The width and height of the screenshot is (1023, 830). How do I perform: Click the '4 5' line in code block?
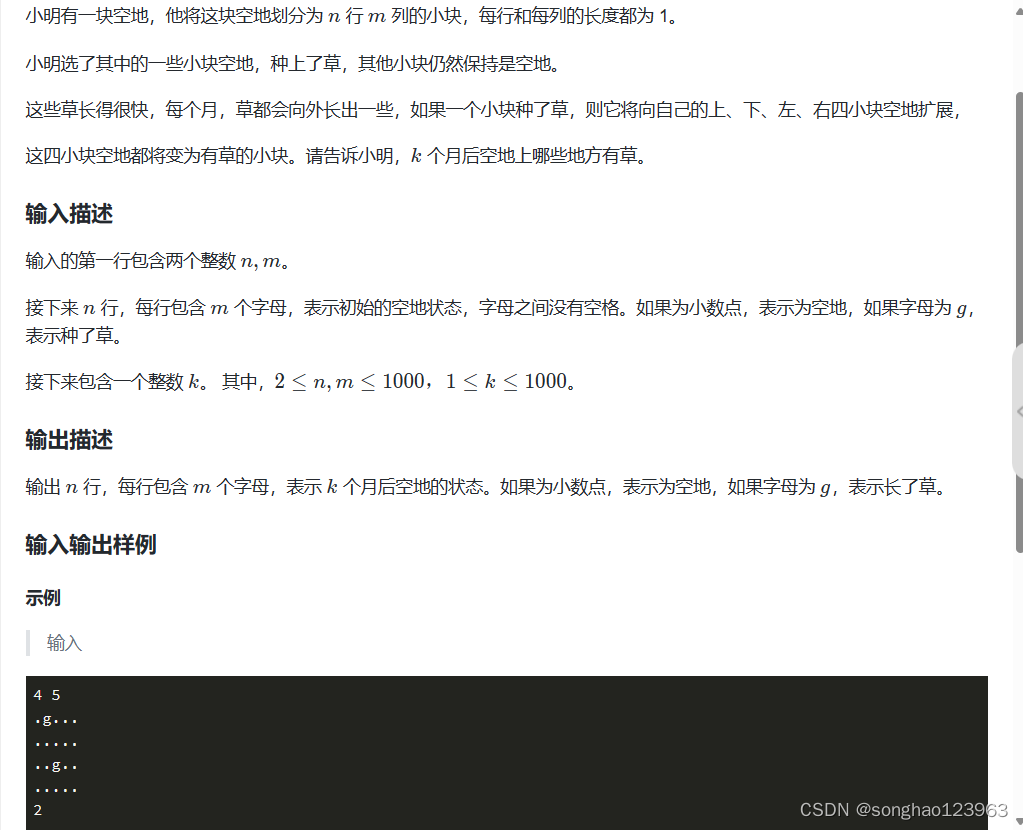coord(47,696)
